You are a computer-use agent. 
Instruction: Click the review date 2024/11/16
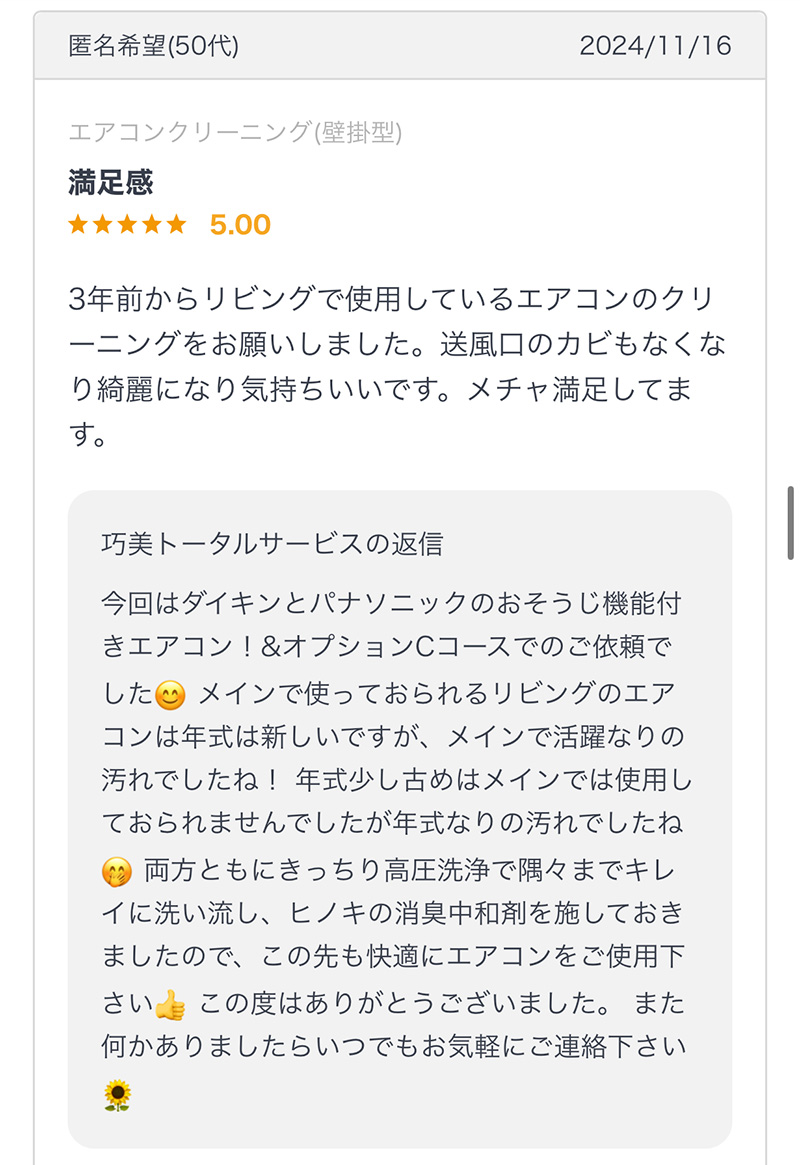coord(655,46)
